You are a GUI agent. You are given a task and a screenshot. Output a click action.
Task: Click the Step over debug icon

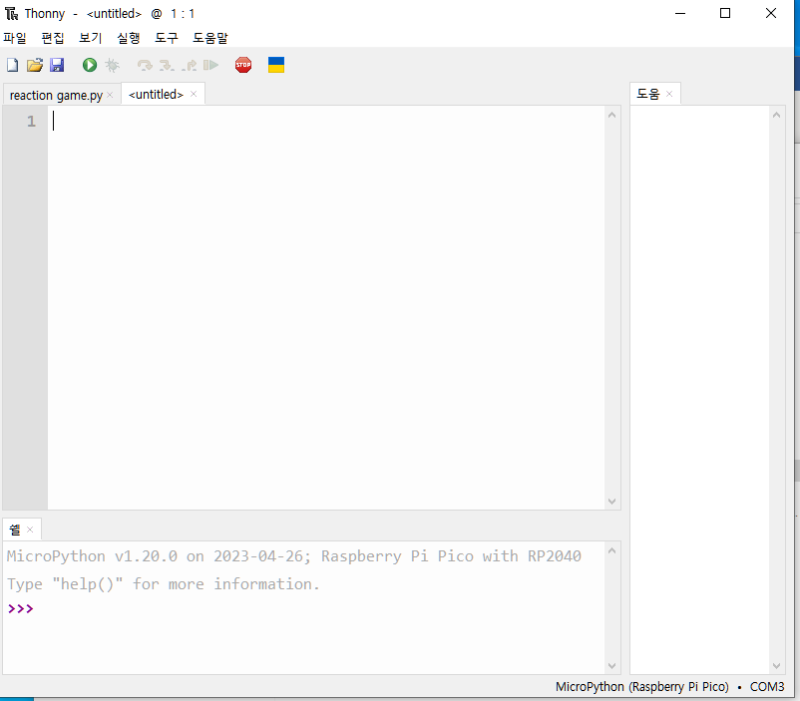point(145,65)
